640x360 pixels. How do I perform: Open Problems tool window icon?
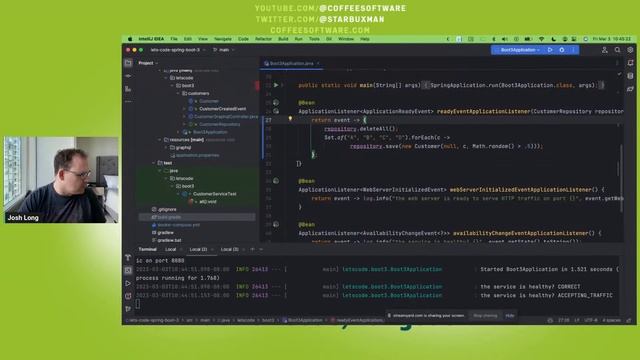tap(128, 296)
